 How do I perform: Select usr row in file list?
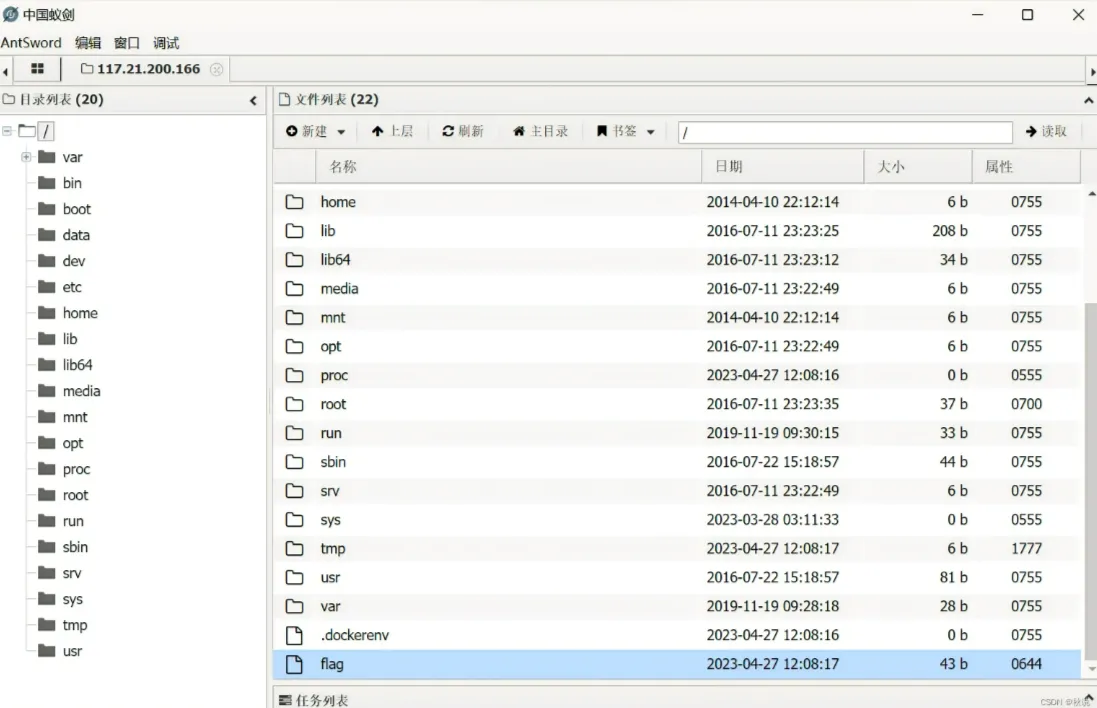(x=677, y=577)
